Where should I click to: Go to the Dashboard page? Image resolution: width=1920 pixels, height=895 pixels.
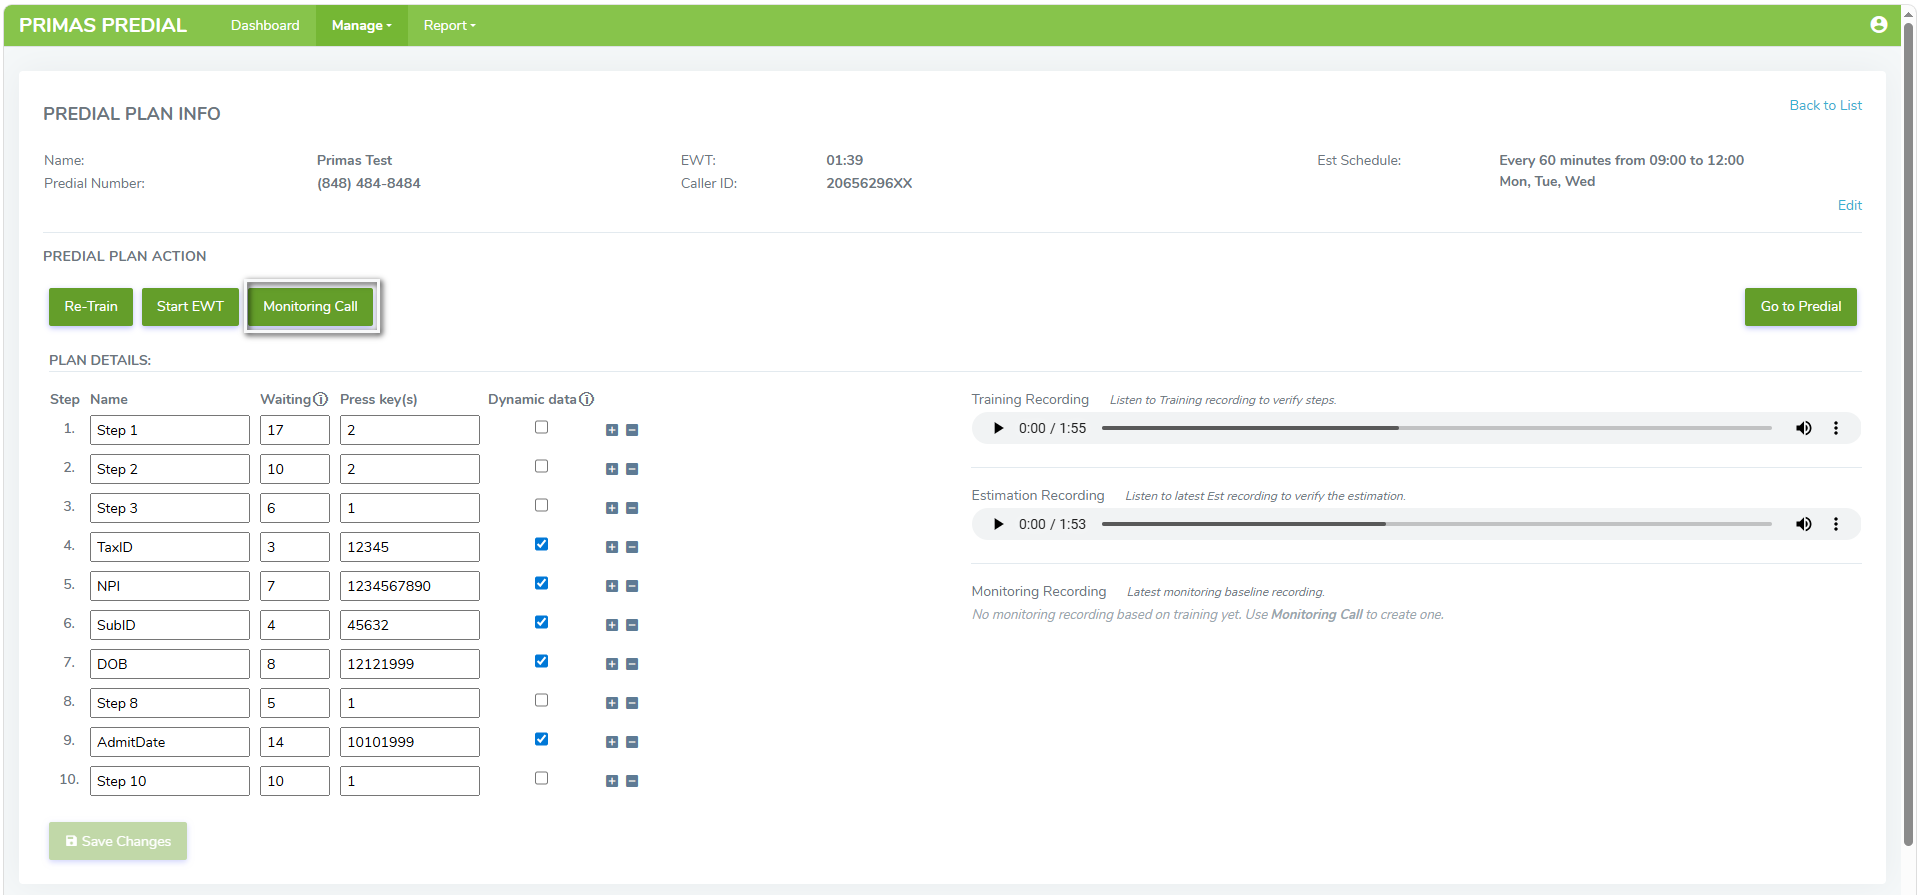265,25
